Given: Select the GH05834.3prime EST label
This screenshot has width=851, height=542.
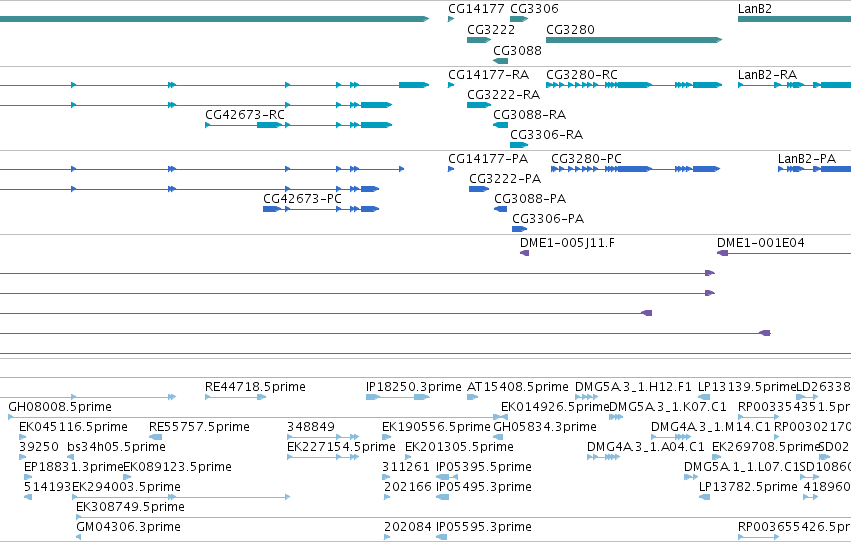Looking at the screenshot, I should coord(545,427).
